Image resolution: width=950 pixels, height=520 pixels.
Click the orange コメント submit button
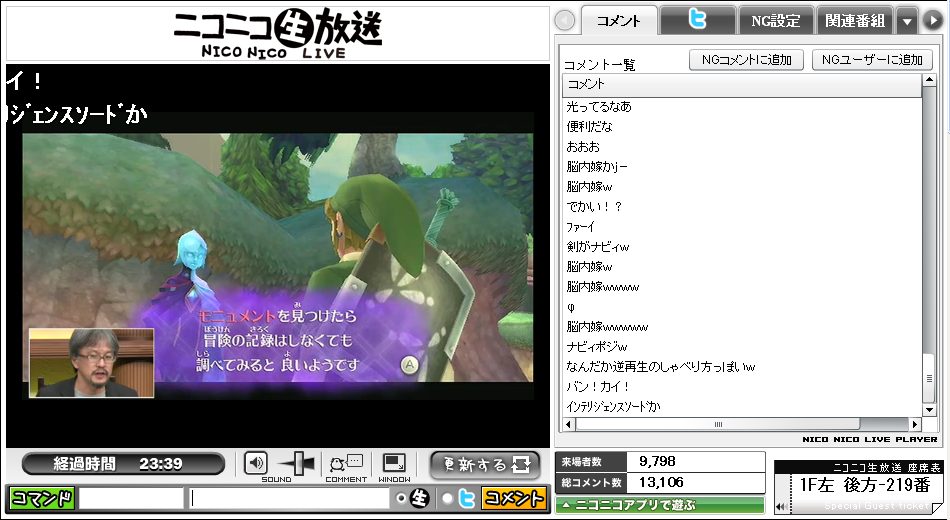click(x=513, y=498)
